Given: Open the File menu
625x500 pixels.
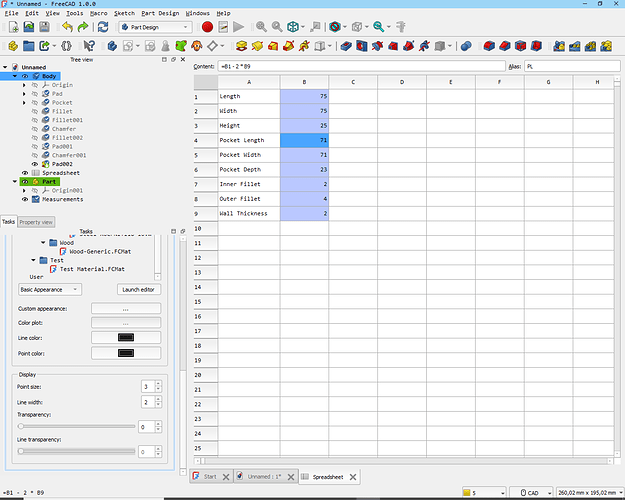Looking at the screenshot, I should [12, 14].
